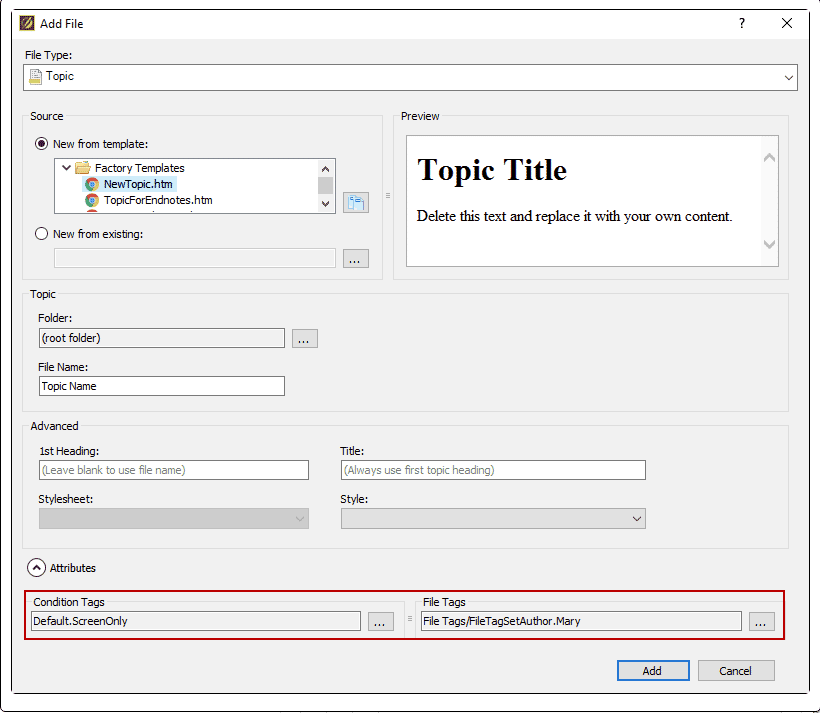
Task: Select New from template radio button
Action: tap(41, 144)
